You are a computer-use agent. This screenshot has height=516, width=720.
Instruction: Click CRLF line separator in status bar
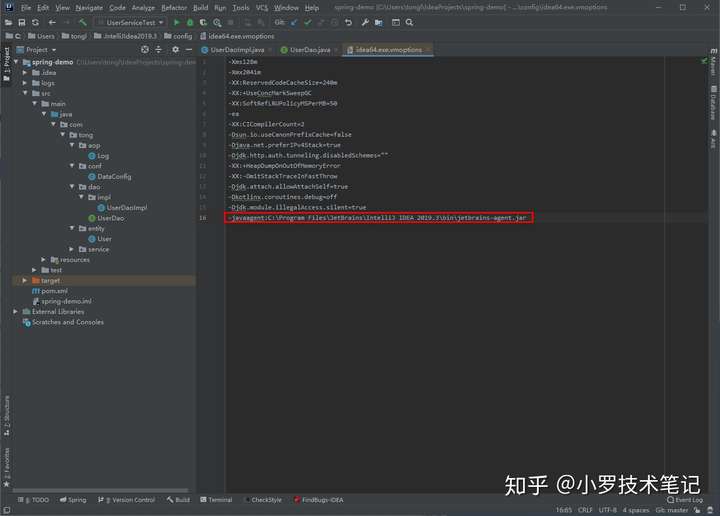[x=585, y=510]
